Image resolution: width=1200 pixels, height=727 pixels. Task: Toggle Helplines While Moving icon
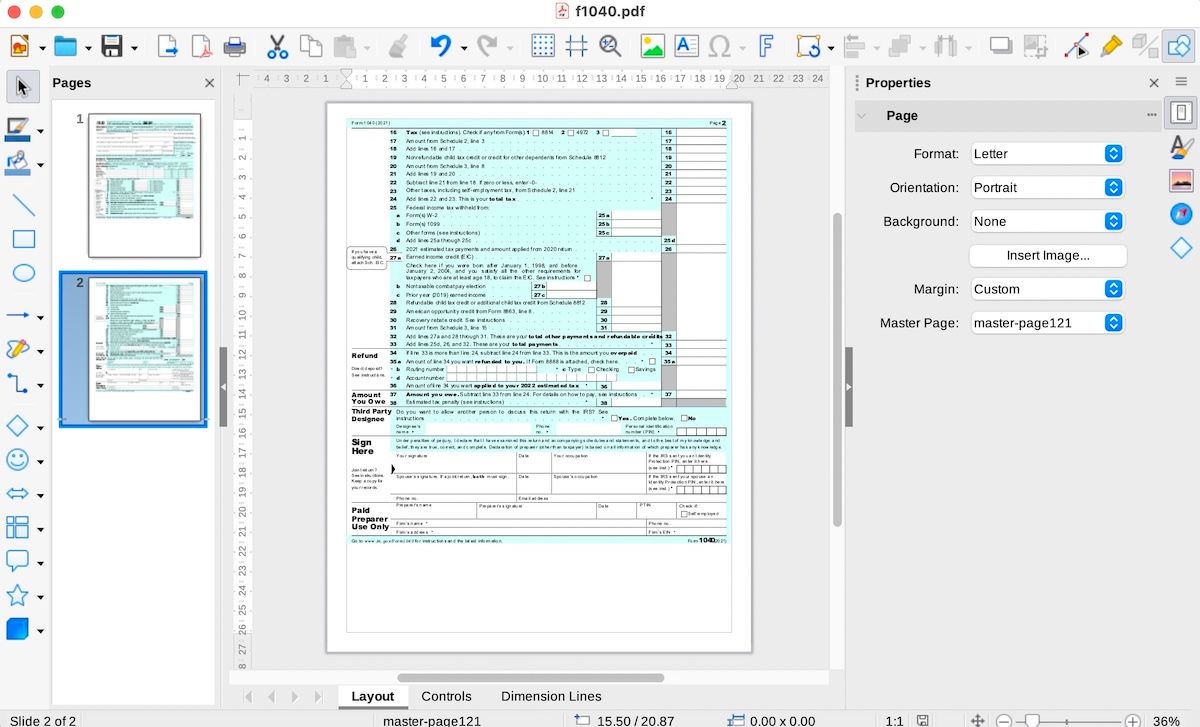point(576,46)
